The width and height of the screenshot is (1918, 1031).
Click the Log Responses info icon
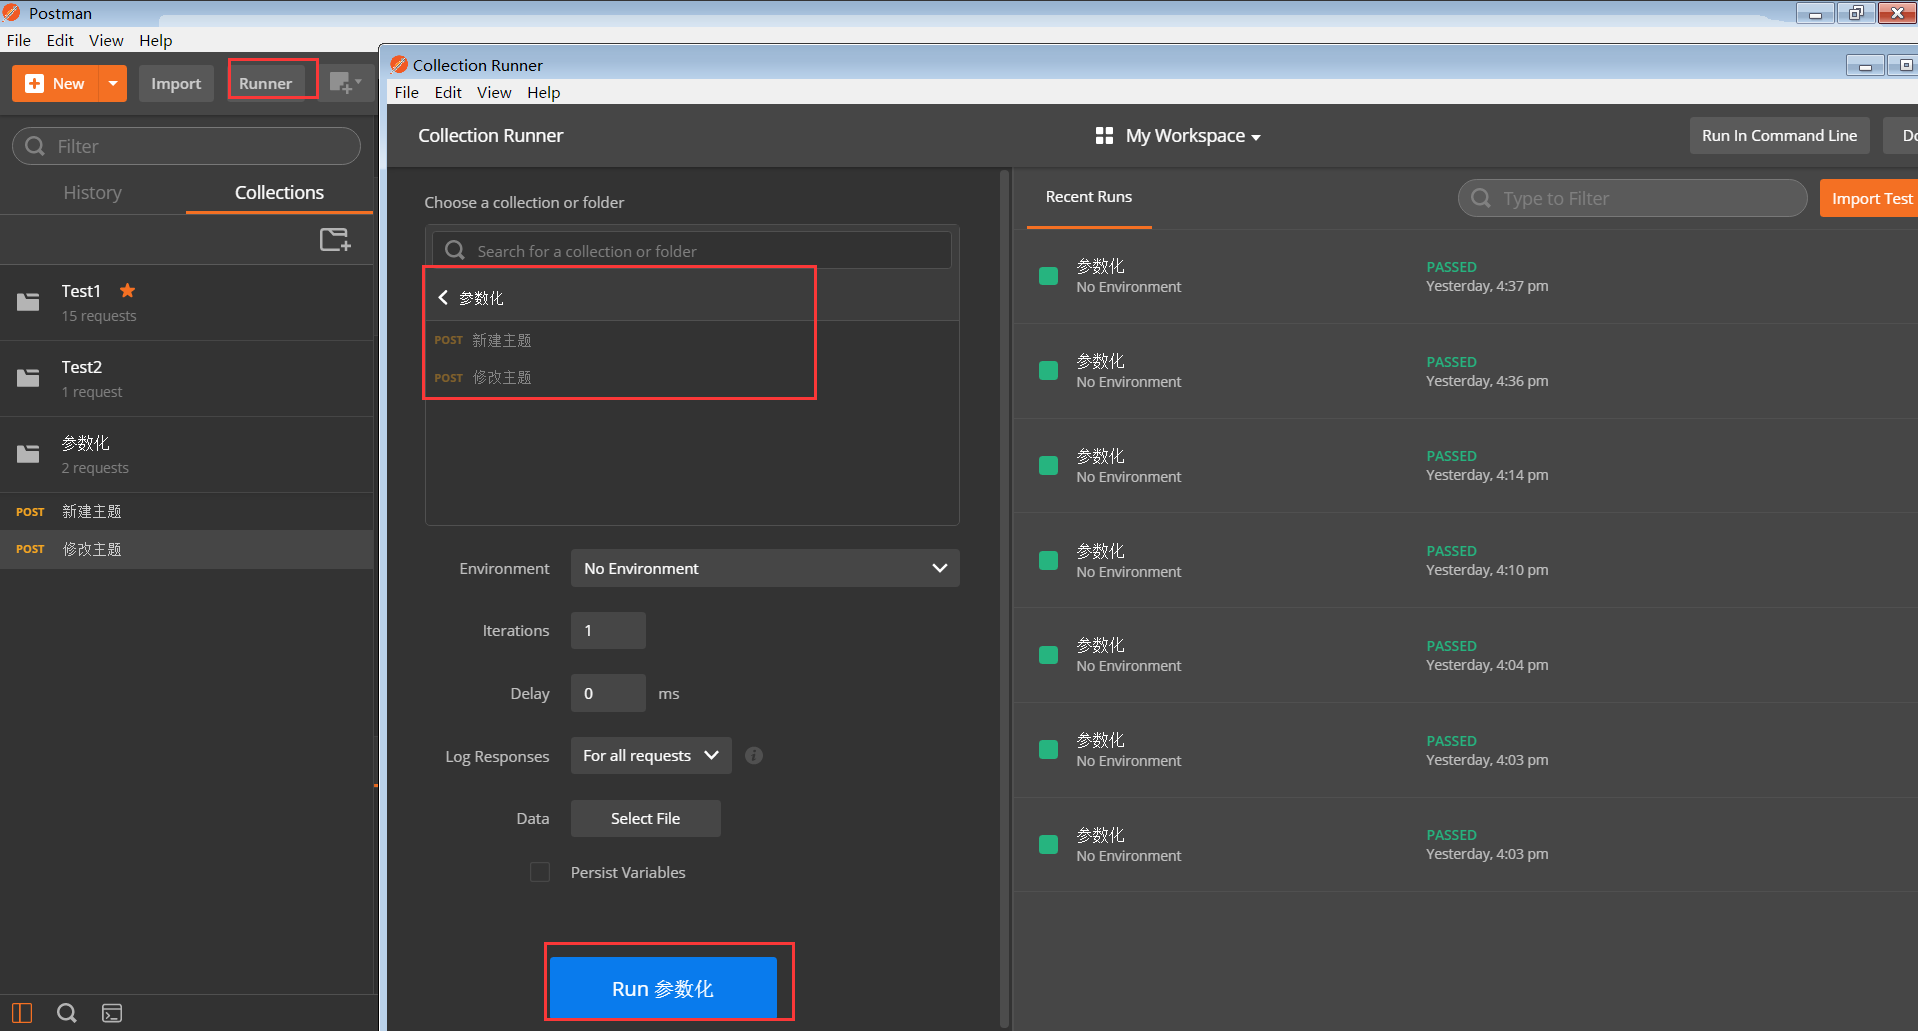754,755
